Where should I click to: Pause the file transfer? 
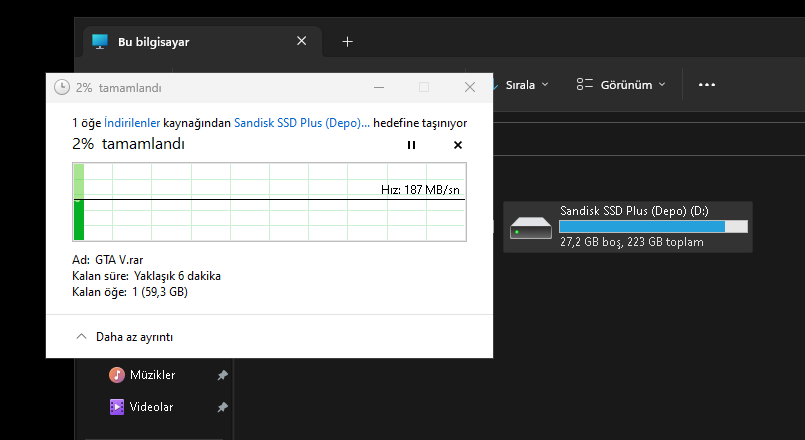(411, 145)
